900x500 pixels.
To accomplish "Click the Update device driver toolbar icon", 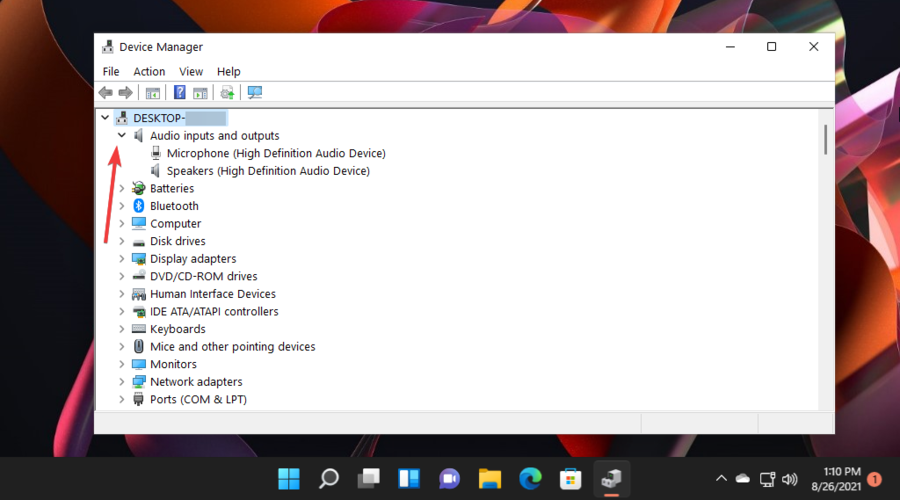I will point(227,92).
